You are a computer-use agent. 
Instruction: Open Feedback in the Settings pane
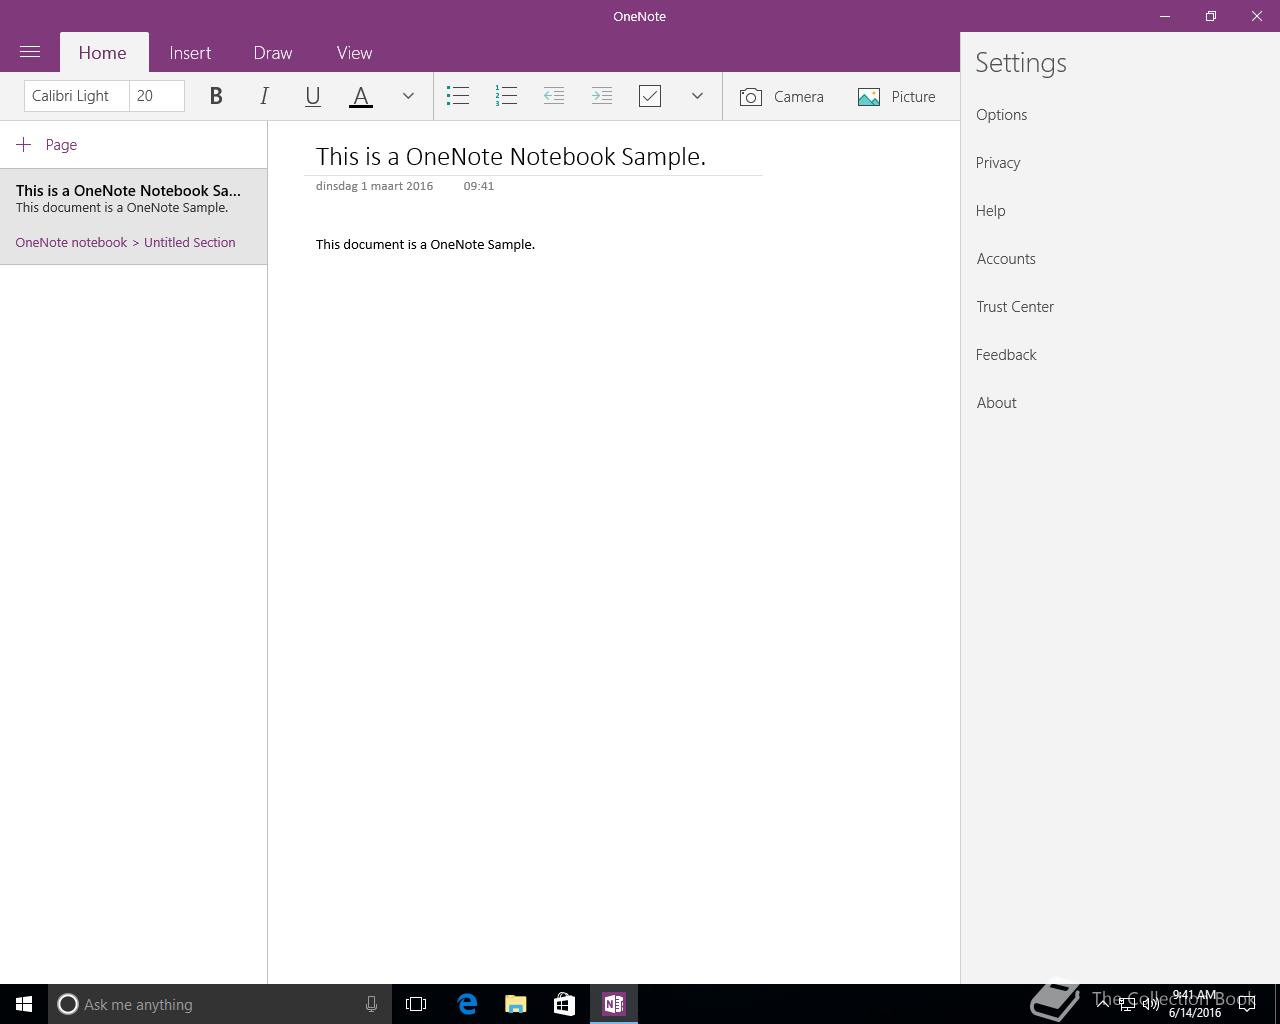(1006, 355)
